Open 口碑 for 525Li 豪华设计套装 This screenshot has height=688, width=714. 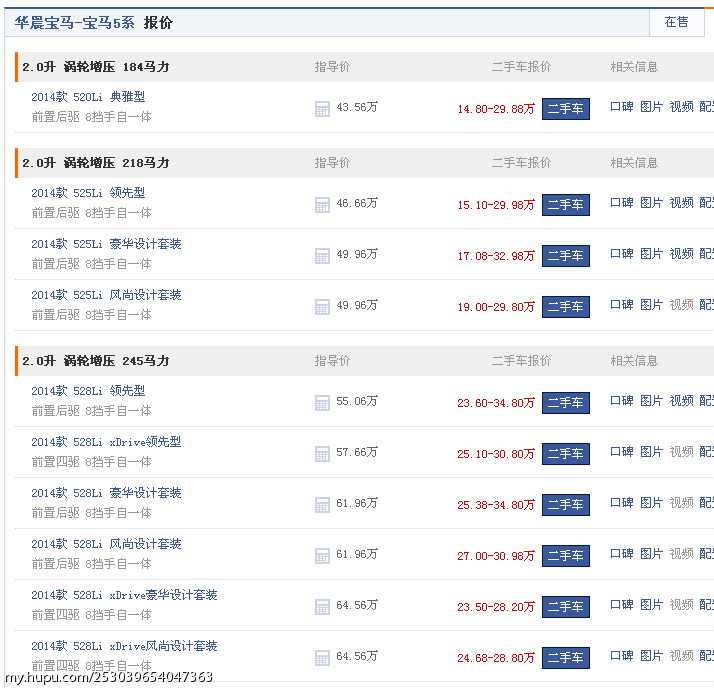pos(622,254)
